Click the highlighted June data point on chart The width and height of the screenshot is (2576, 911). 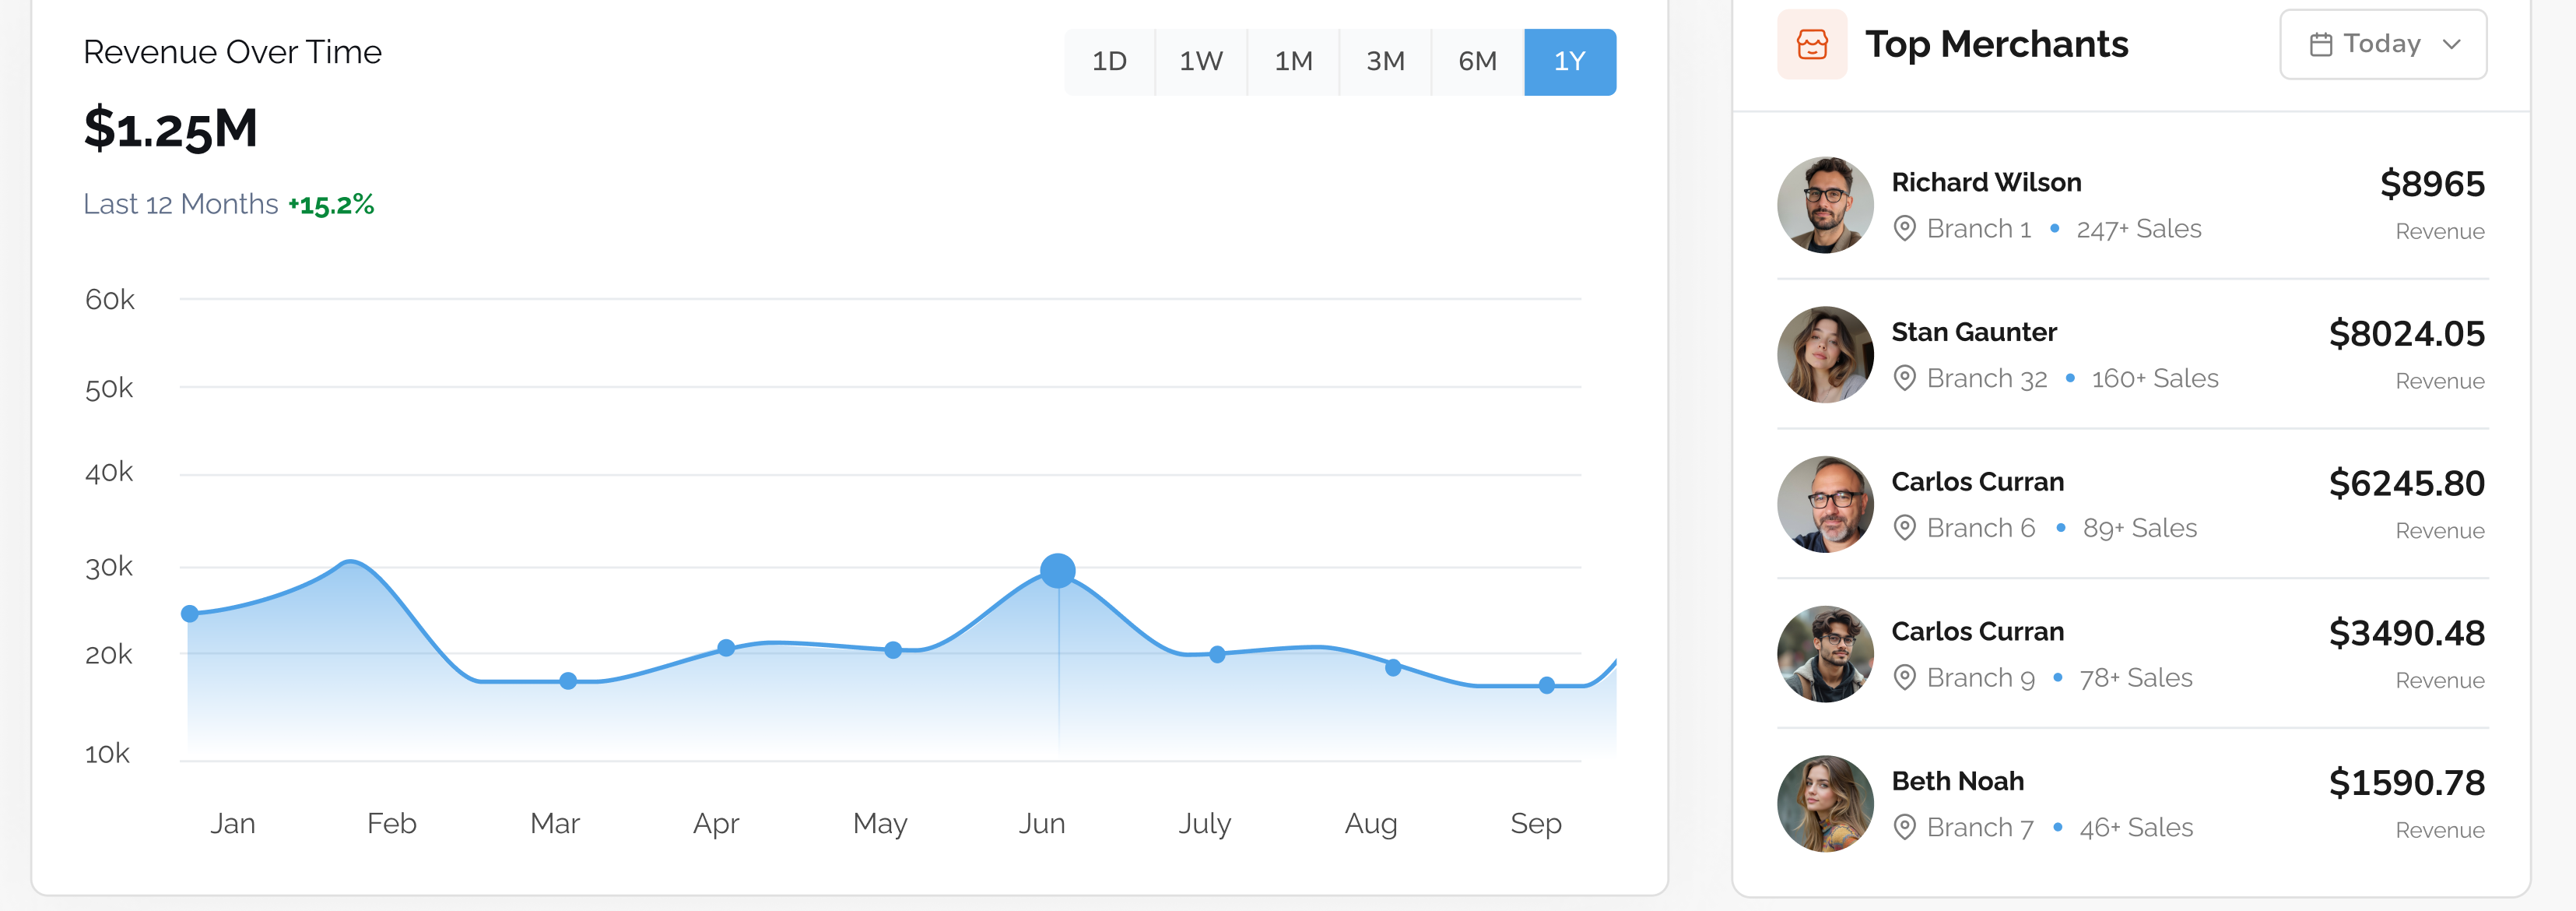1058,571
